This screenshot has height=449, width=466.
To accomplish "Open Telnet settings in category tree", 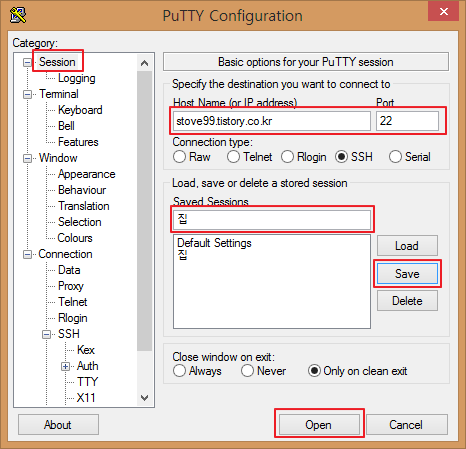I will 73,302.
